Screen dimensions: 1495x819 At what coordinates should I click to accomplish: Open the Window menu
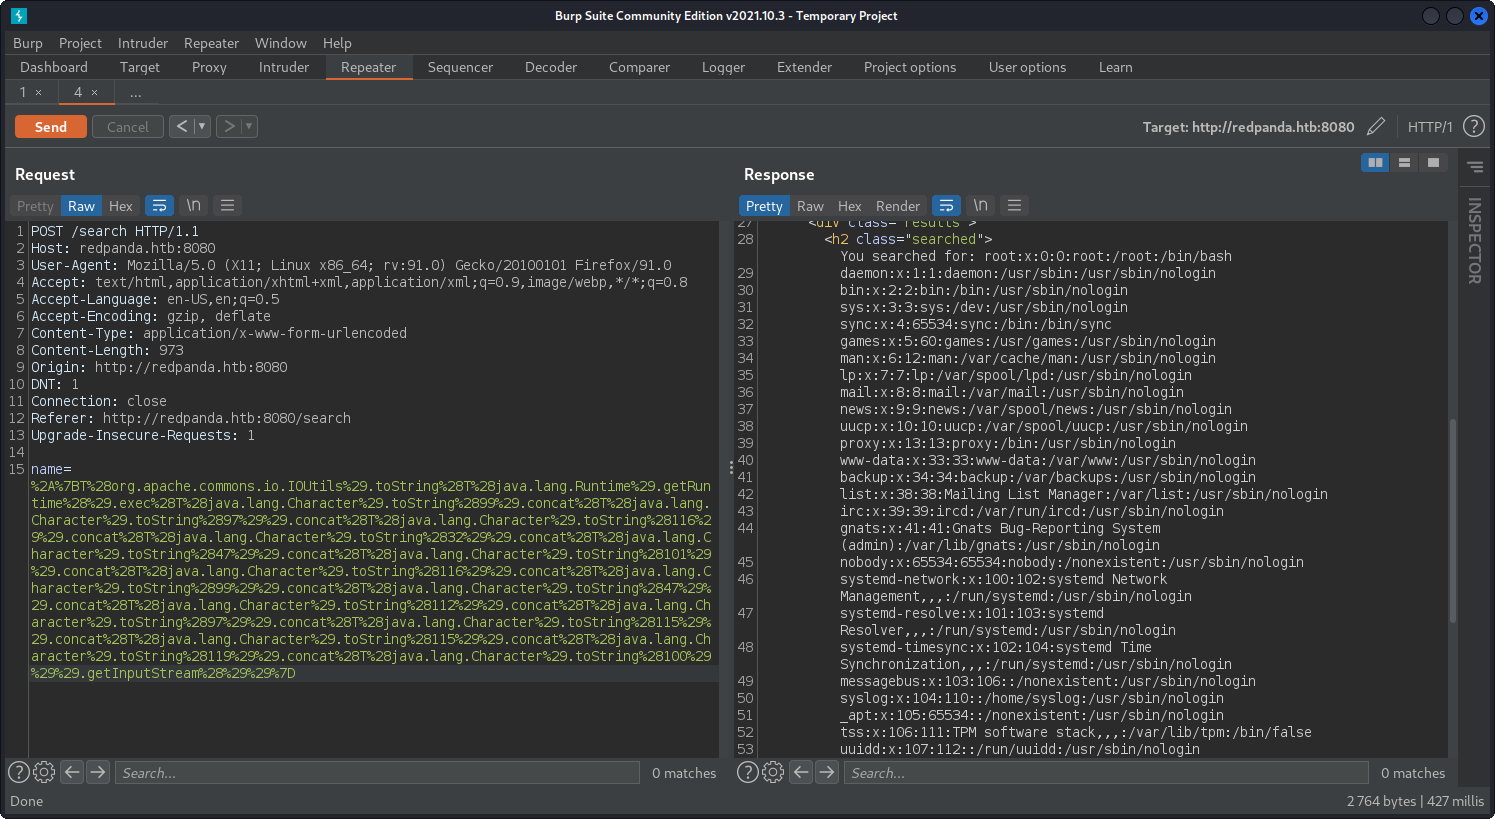(280, 43)
